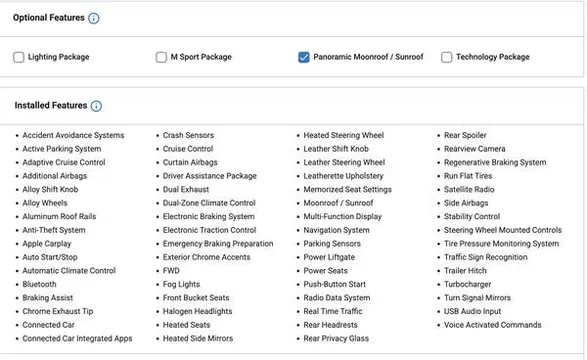The height and width of the screenshot is (360, 587).
Task: Select 'Regenerative Braking System' text
Action: (x=495, y=162)
